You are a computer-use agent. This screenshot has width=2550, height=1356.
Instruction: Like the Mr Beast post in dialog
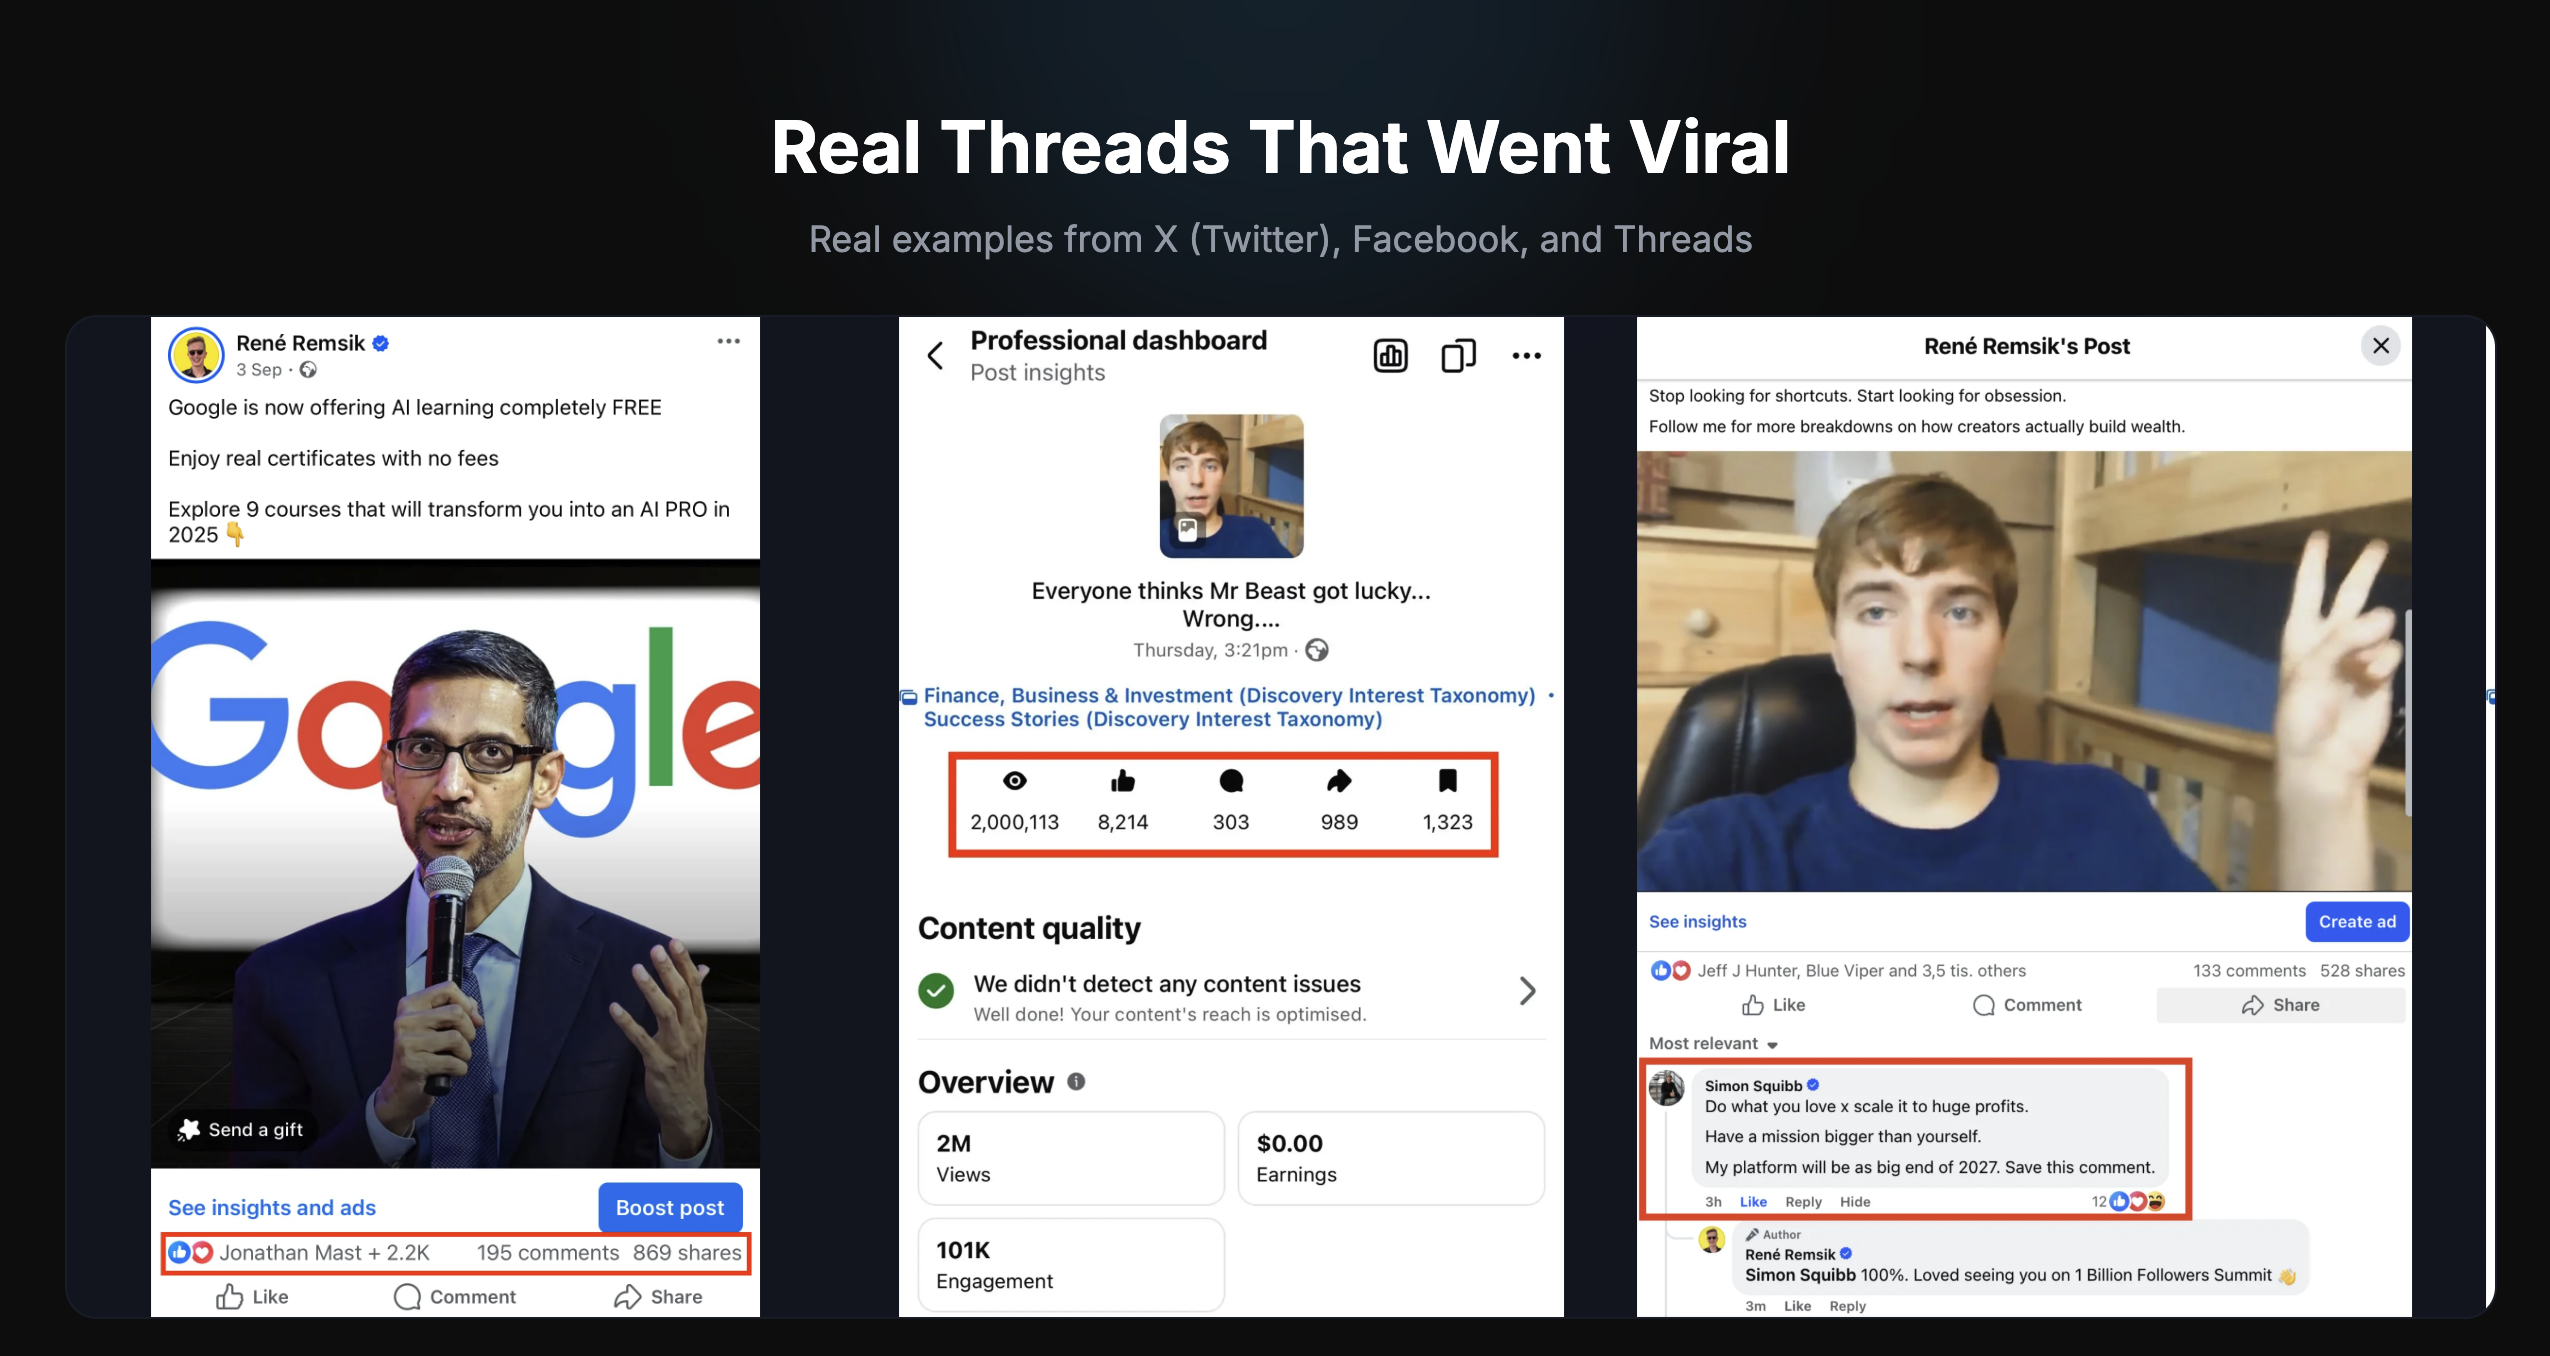pyautogui.click(x=1773, y=1005)
